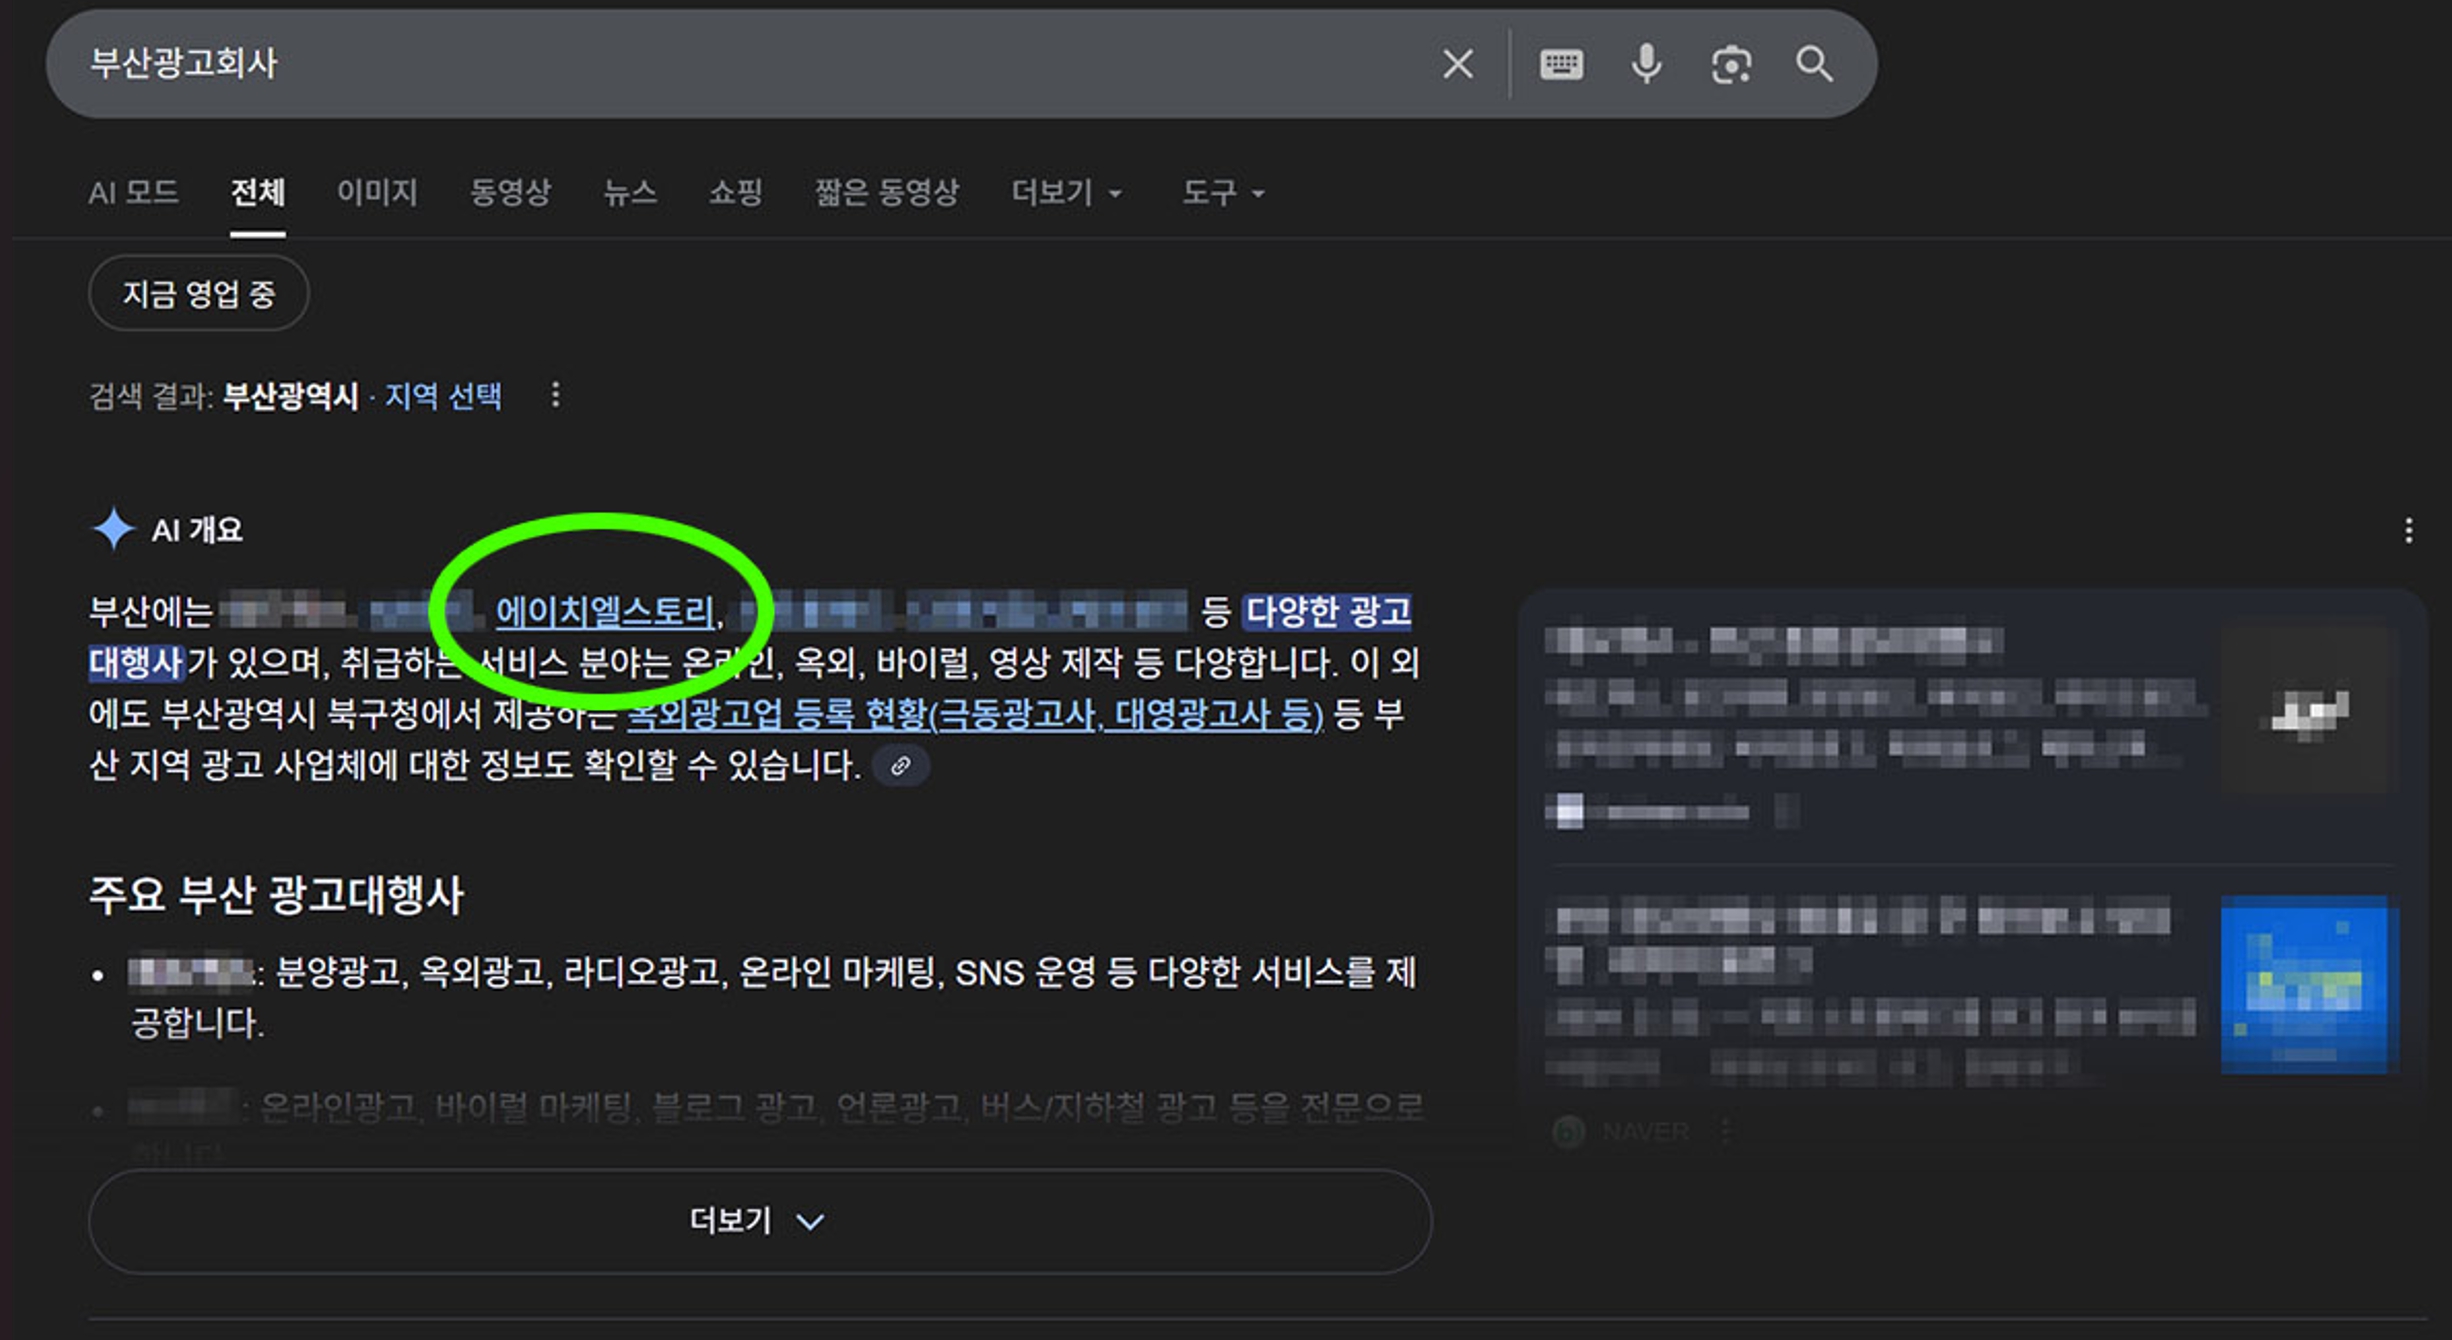2452x1340 pixels.
Task: Open search by image camera icon
Action: [1730, 65]
